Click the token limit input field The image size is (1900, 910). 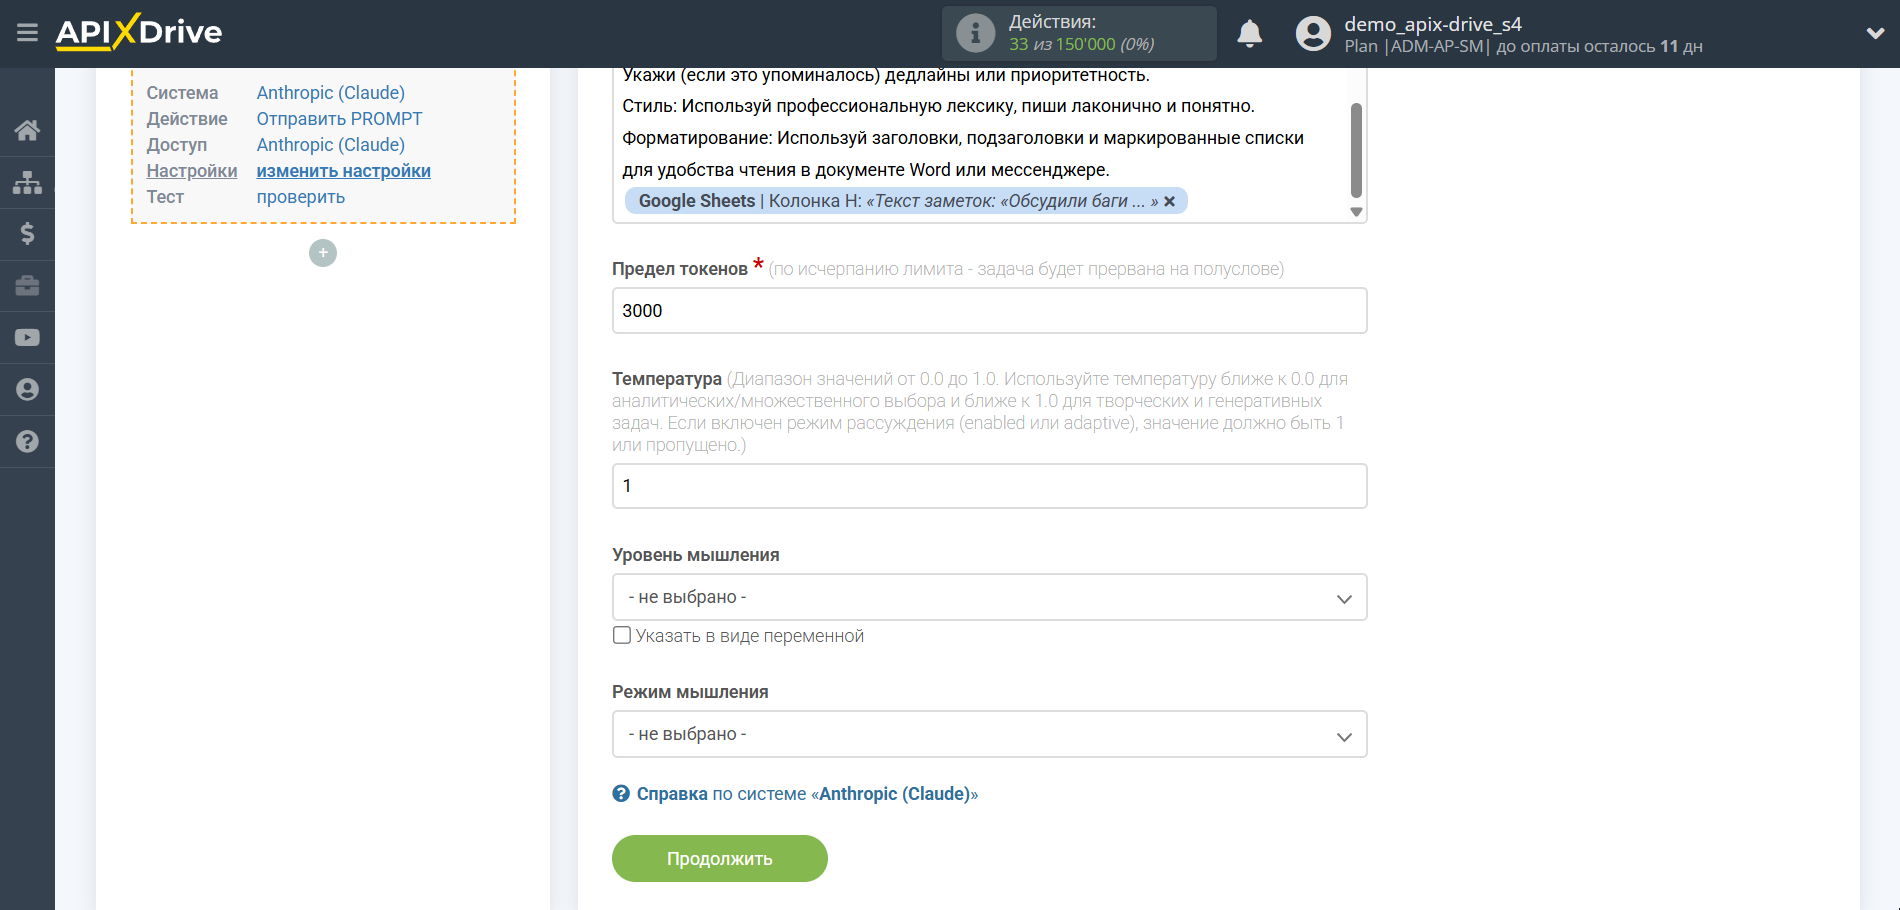(989, 311)
